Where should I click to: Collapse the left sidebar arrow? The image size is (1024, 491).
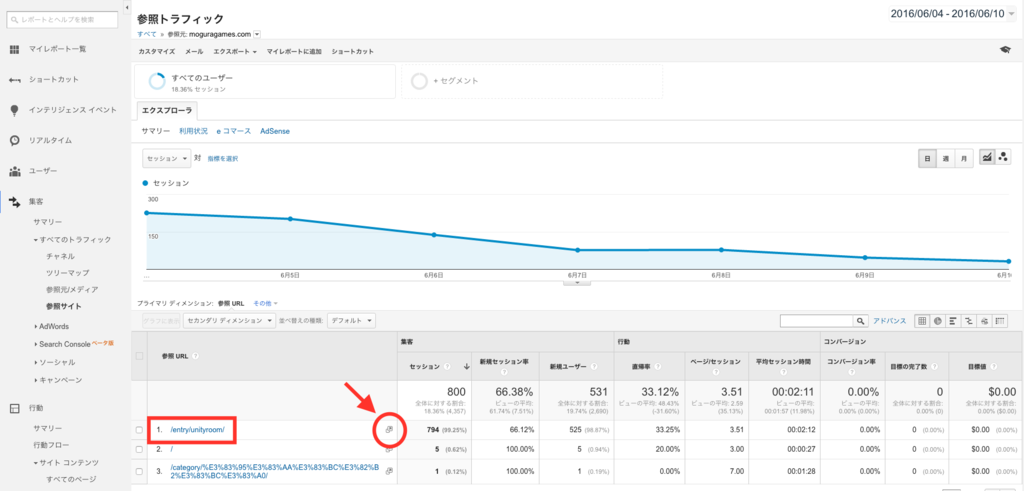(126, 7)
